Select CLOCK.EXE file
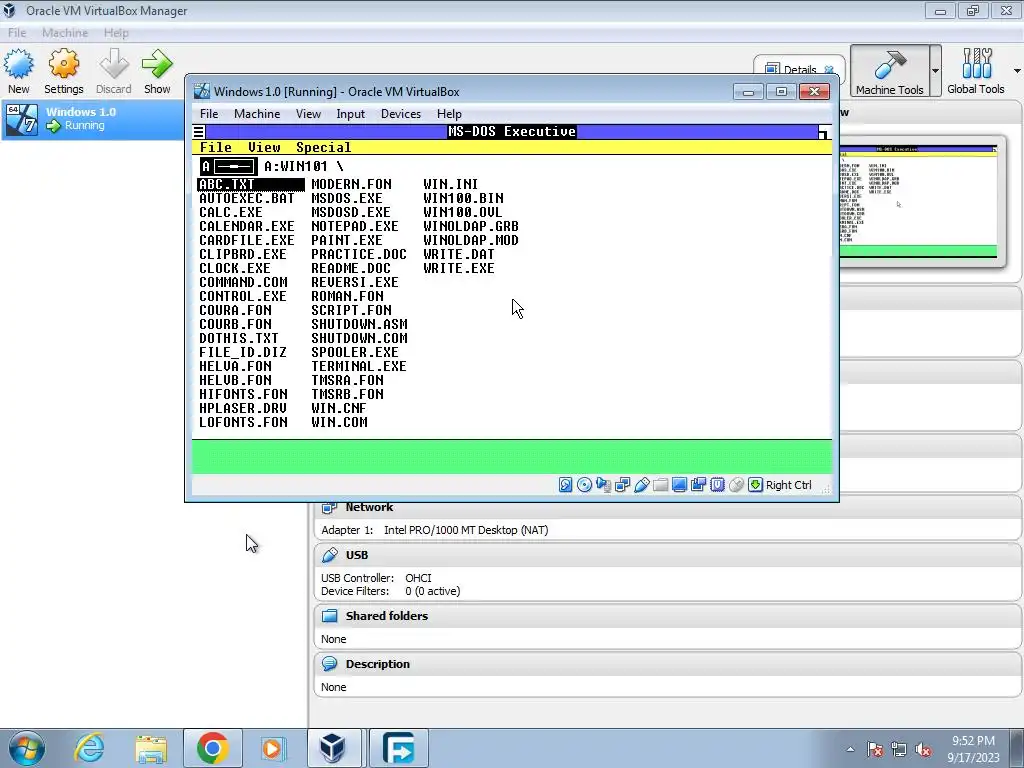Image resolution: width=1024 pixels, height=768 pixels. click(234, 268)
